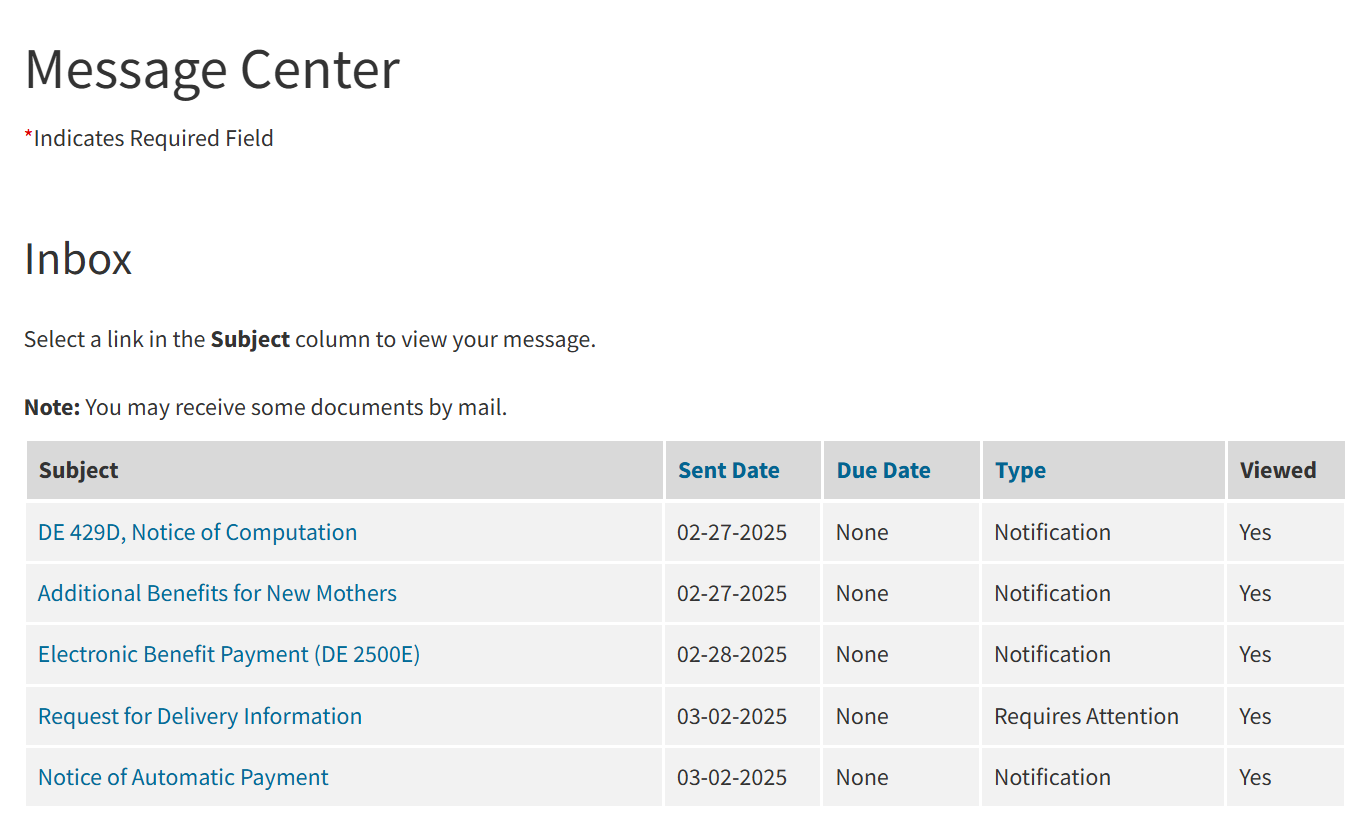Open the Notice of Automatic Payment message
Image resolution: width=1345 pixels, height=813 pixels.
click(183, 777)
